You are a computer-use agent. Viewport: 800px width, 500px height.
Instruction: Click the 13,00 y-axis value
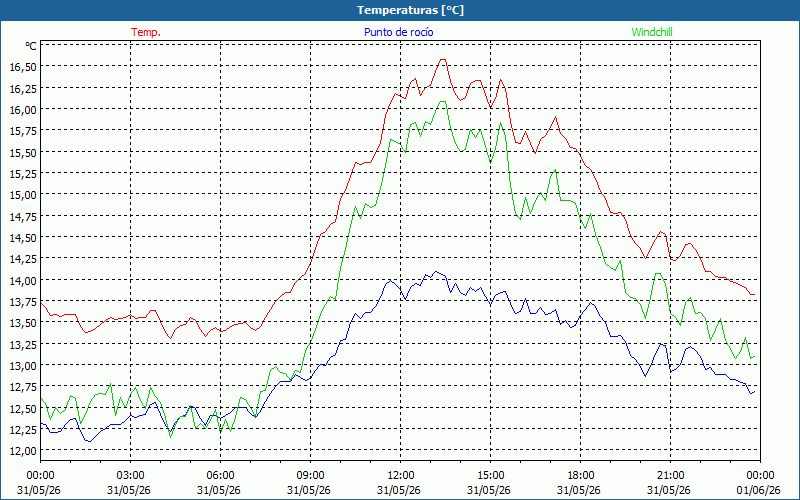point(23,365)
